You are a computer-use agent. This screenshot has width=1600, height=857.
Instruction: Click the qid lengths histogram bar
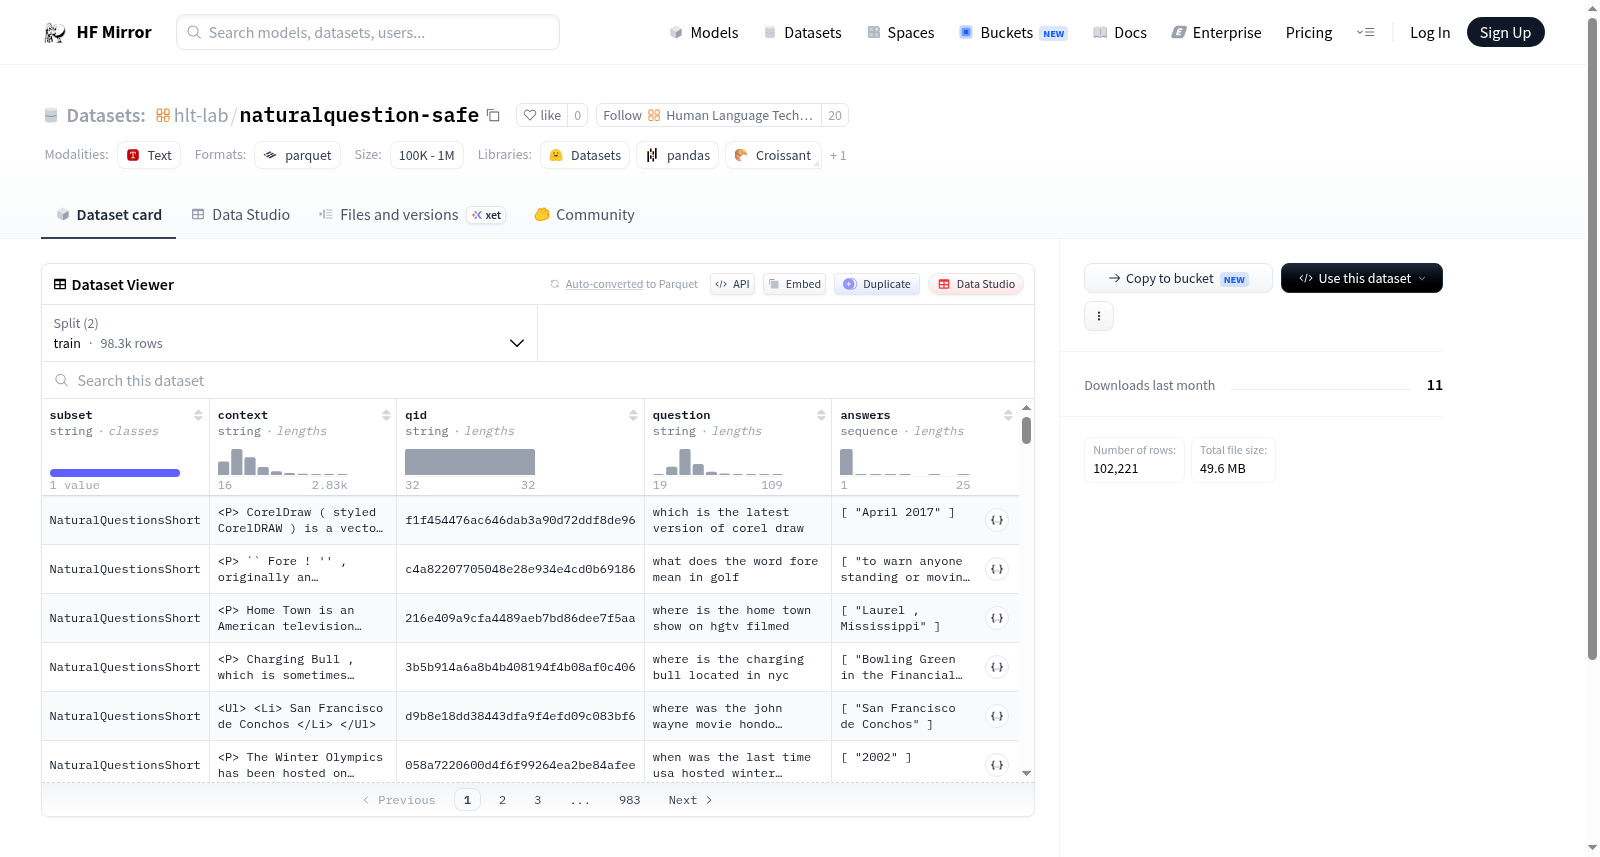pos(470,462)
